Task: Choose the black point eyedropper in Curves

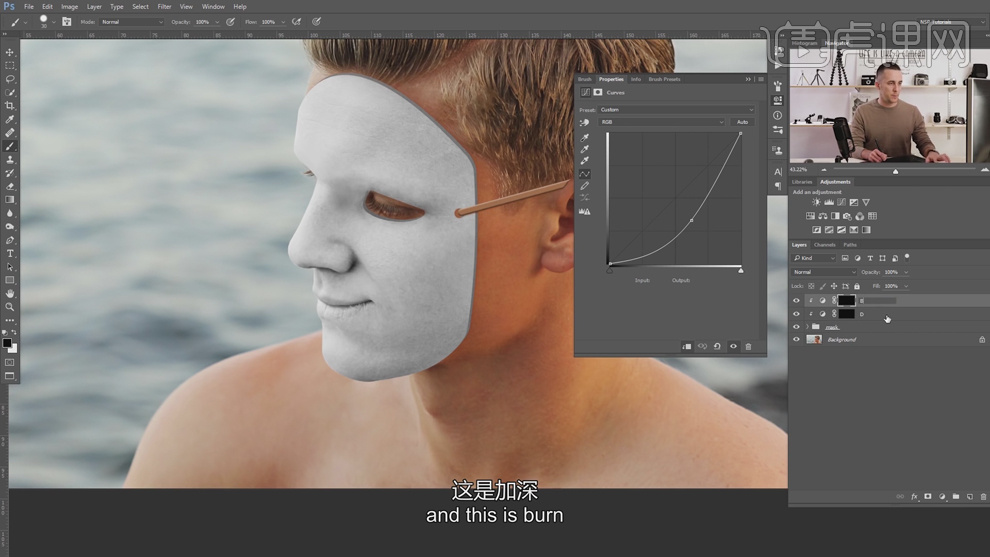Action: [x=585, y=137]
